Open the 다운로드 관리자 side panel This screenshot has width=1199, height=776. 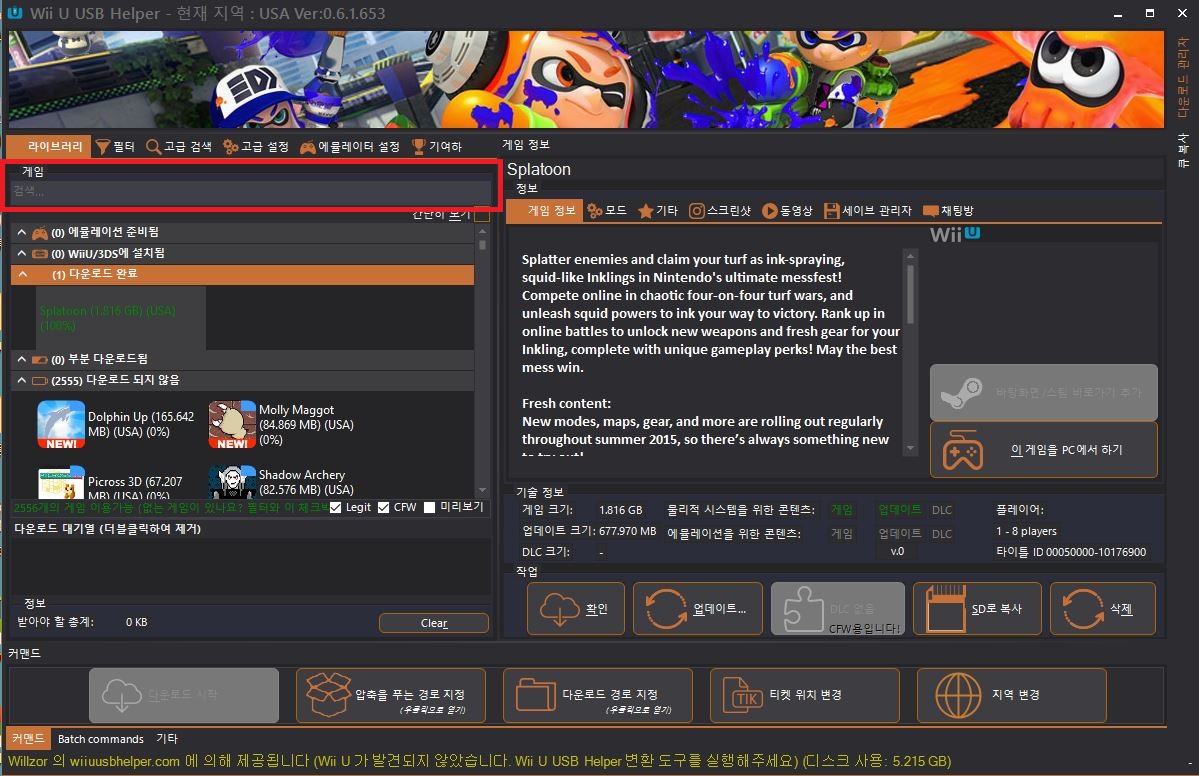(1183, 78)
